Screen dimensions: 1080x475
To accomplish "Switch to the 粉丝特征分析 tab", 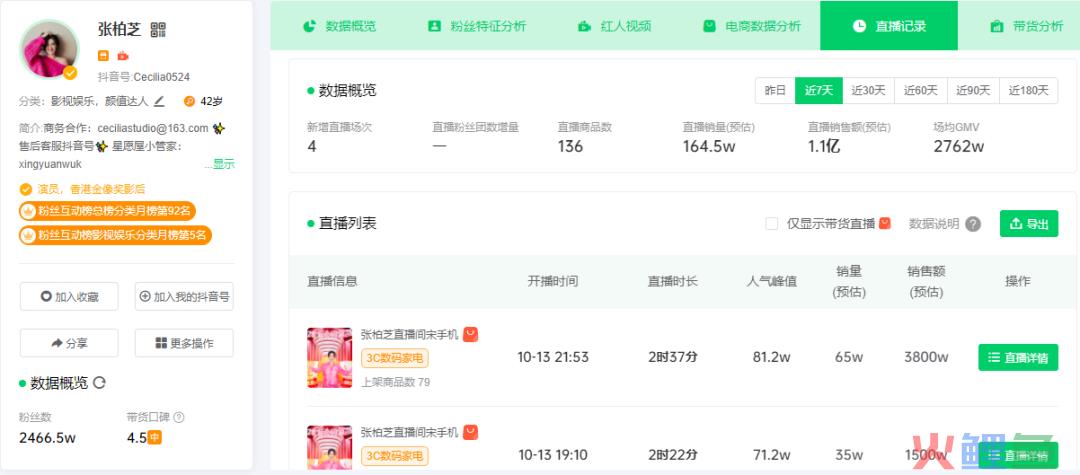I will [477, 26].
